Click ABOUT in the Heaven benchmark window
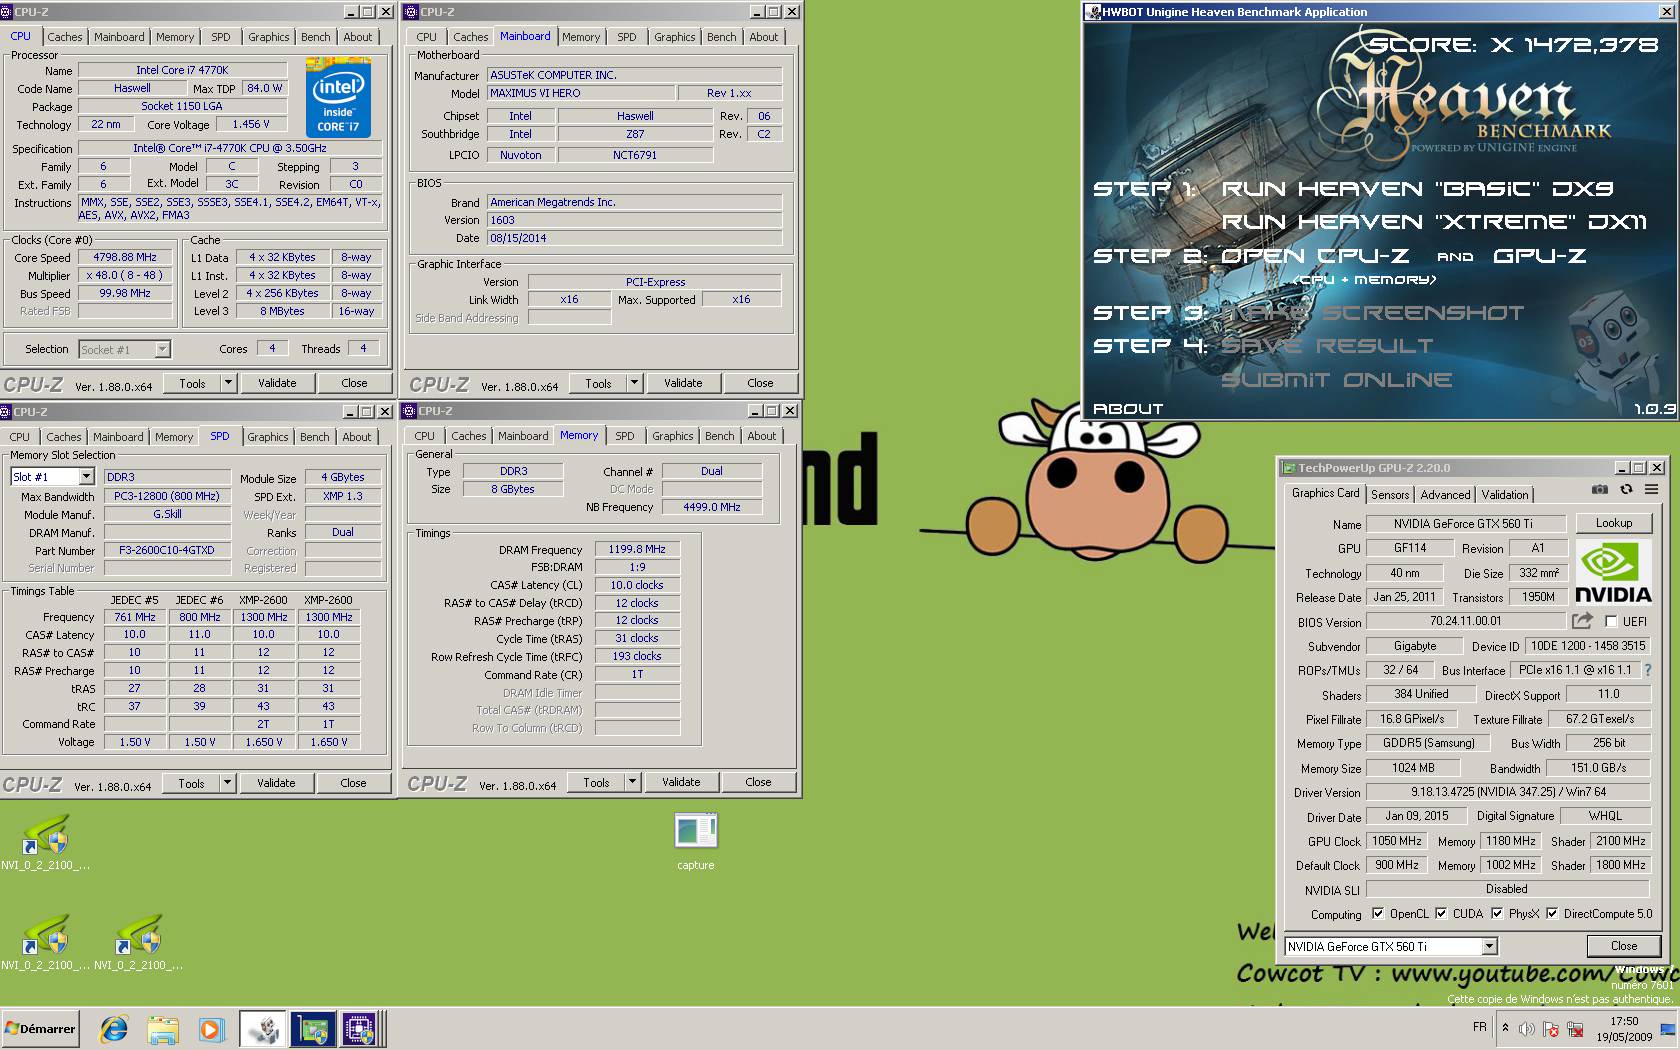 pyautogui.click(x=1128, y=408)
